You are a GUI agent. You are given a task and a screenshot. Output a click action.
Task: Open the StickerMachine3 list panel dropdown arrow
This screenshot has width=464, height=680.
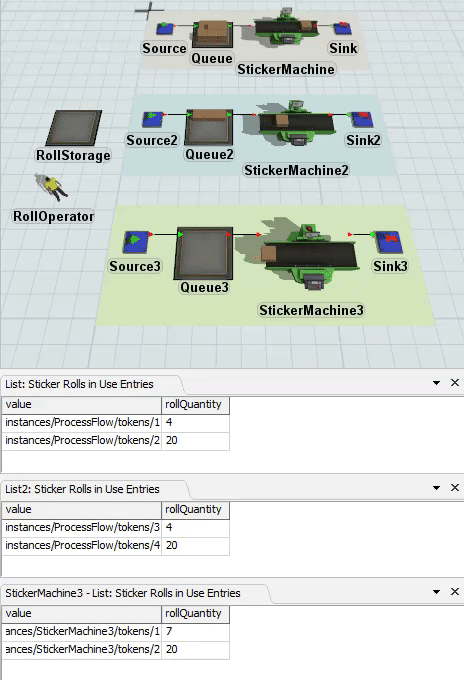[437, 592]
